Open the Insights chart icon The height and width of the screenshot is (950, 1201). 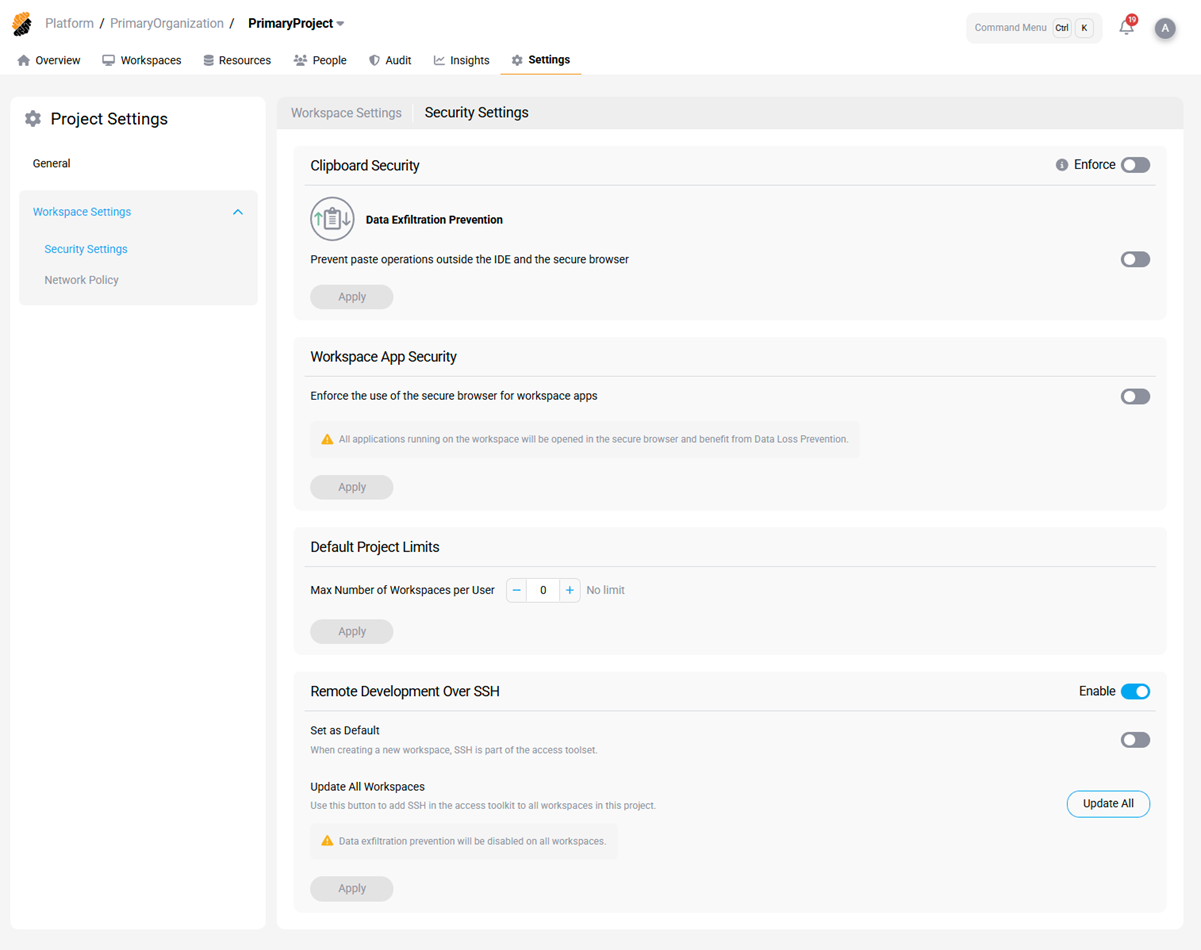click(438, 60)
